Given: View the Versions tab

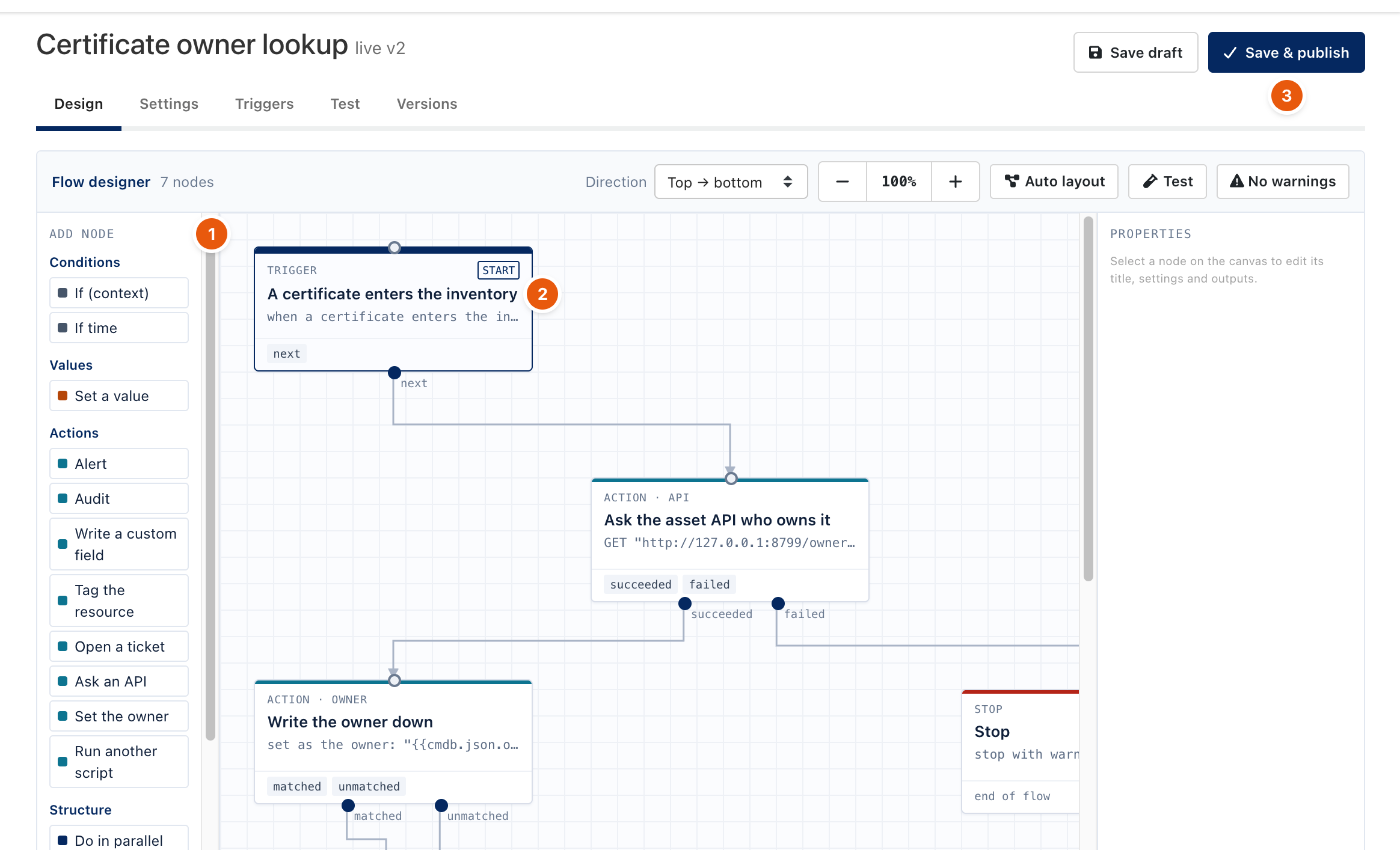Looking at the screenshot, I should coord(427,104).
